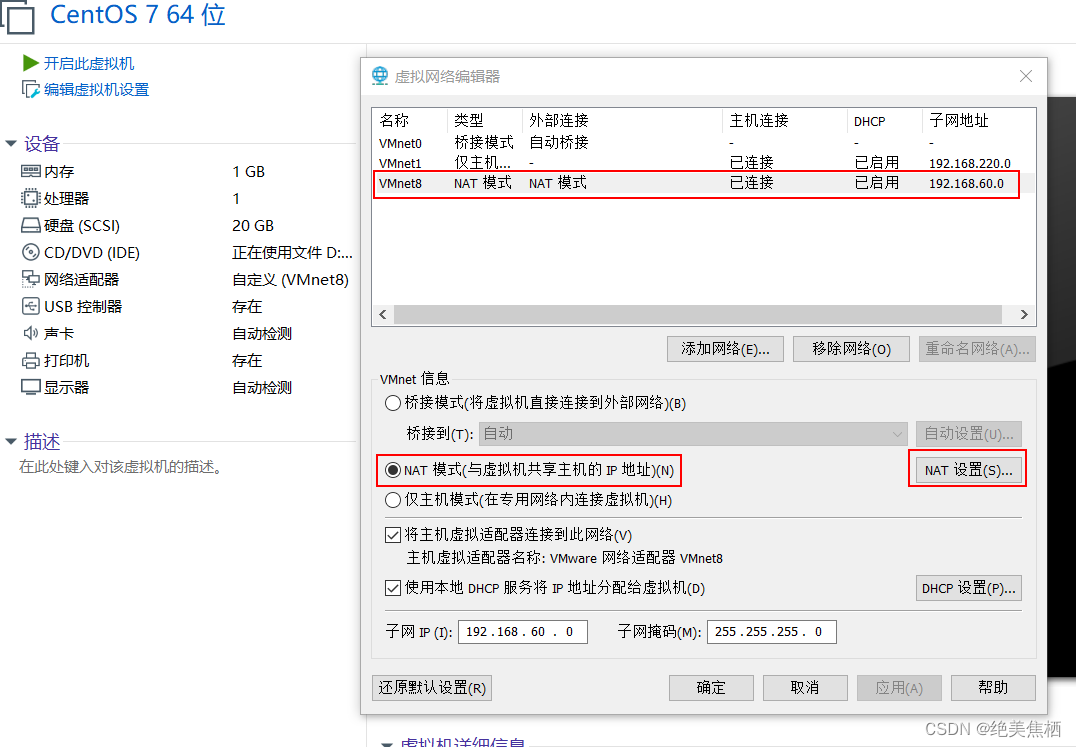Click subnet address 192.168.60.0 cell
Viewport: 1076px width, 747px height.
[x=966, y=184]
